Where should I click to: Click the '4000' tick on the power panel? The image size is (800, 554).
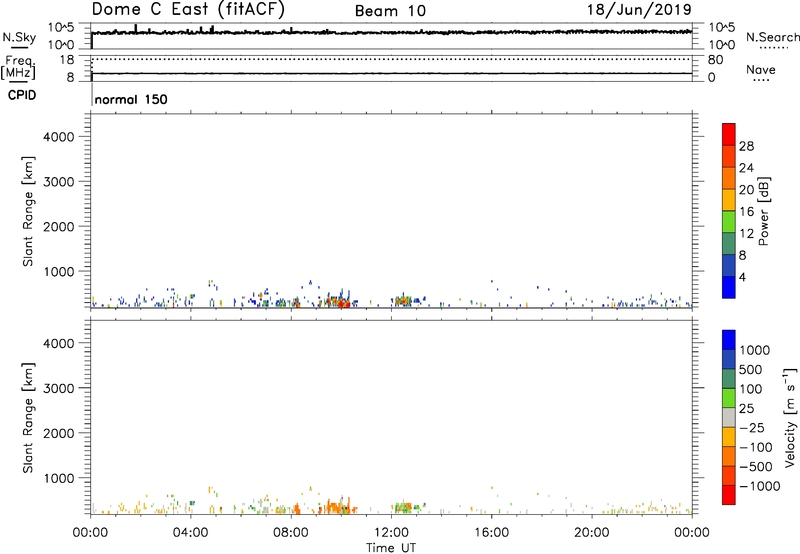tap(59, 137)
